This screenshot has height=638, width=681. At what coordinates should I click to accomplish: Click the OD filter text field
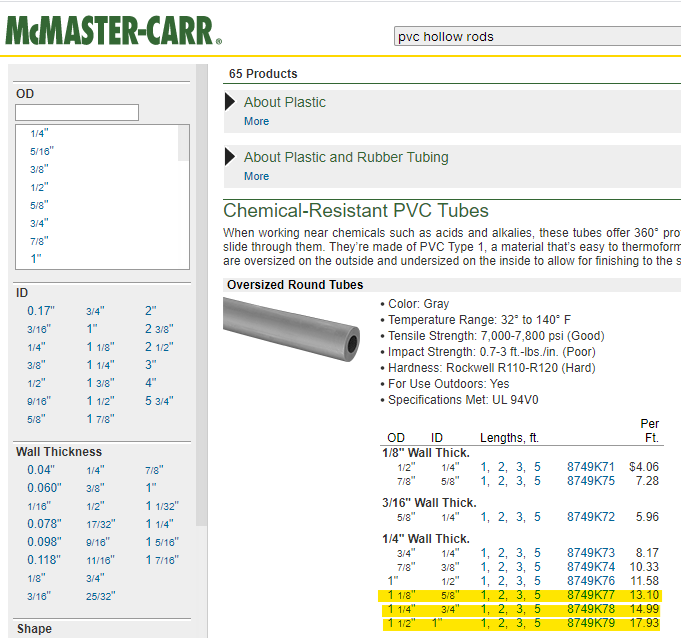77,112
